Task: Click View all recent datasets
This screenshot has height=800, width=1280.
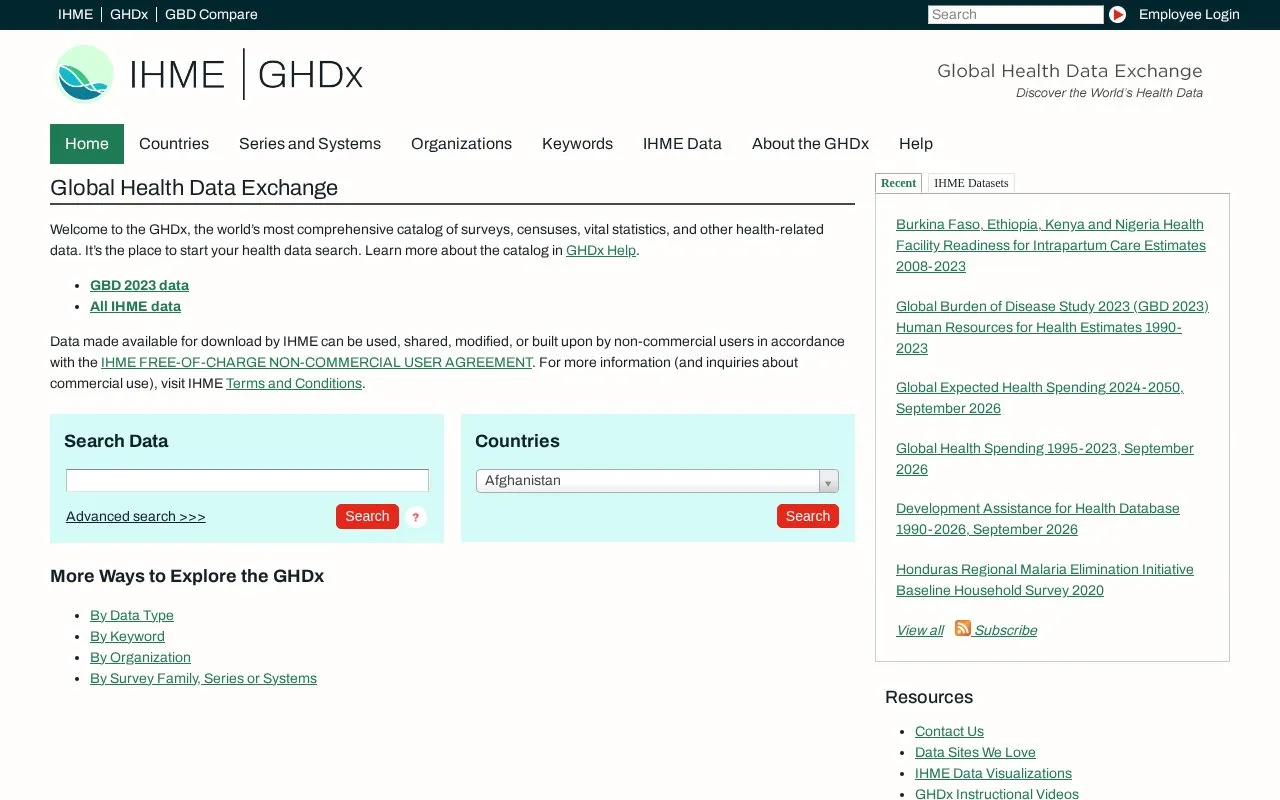Action: click(x=920, y=630)
